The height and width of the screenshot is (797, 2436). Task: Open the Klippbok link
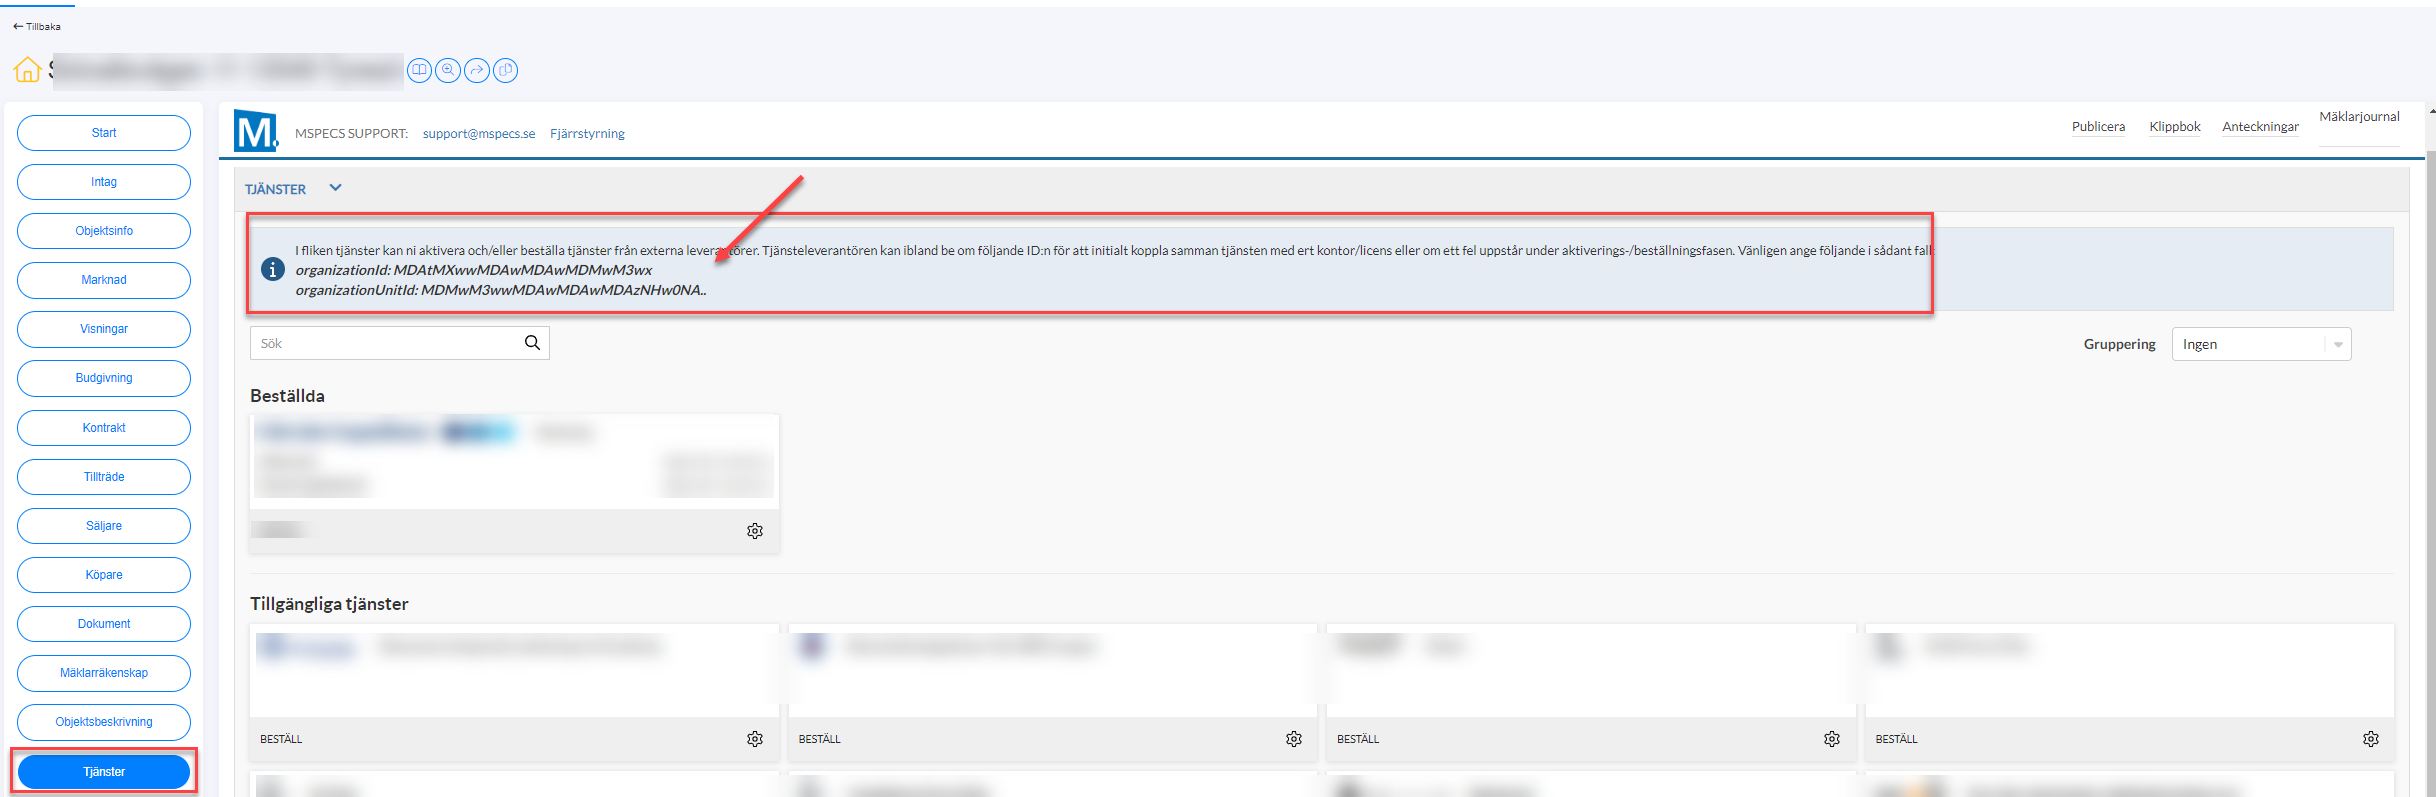click(x=2175, y=127)
